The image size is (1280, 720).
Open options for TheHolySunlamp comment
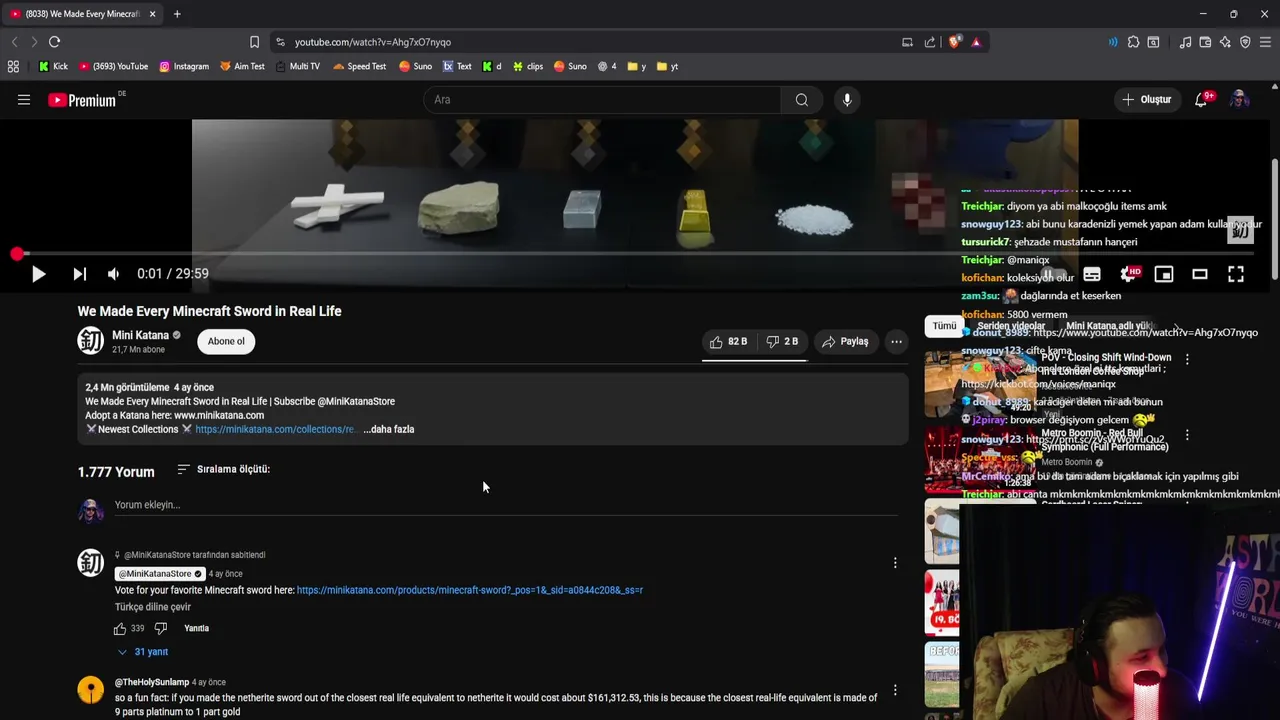click(895, 690)
